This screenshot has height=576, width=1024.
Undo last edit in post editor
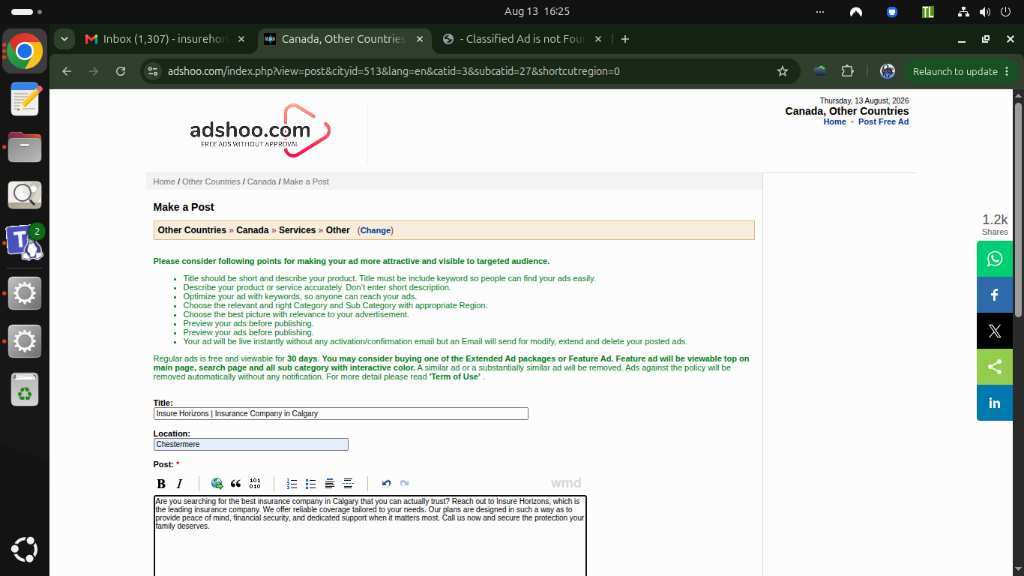pos(386,483)
